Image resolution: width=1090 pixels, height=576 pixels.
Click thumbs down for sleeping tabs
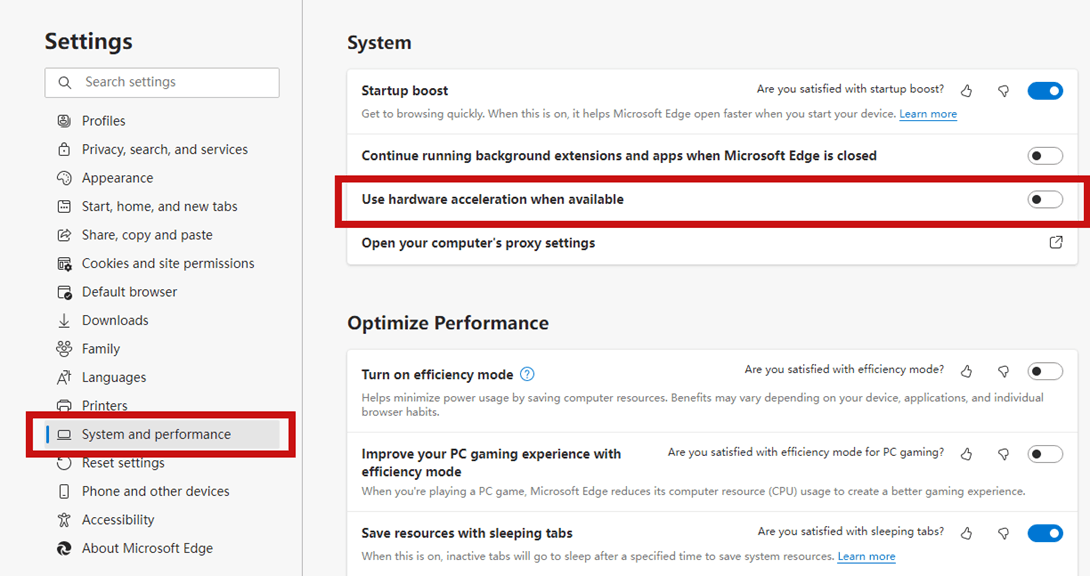[x=1003, y=533]
